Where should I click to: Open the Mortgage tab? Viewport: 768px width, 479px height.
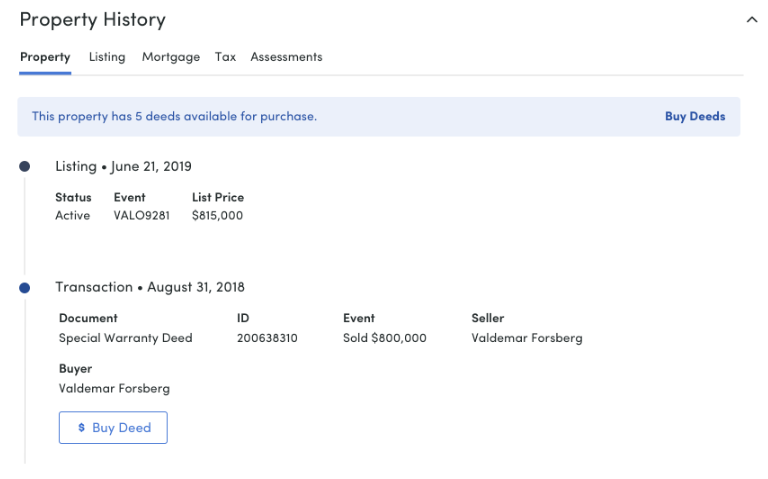[x=171, y=57]
